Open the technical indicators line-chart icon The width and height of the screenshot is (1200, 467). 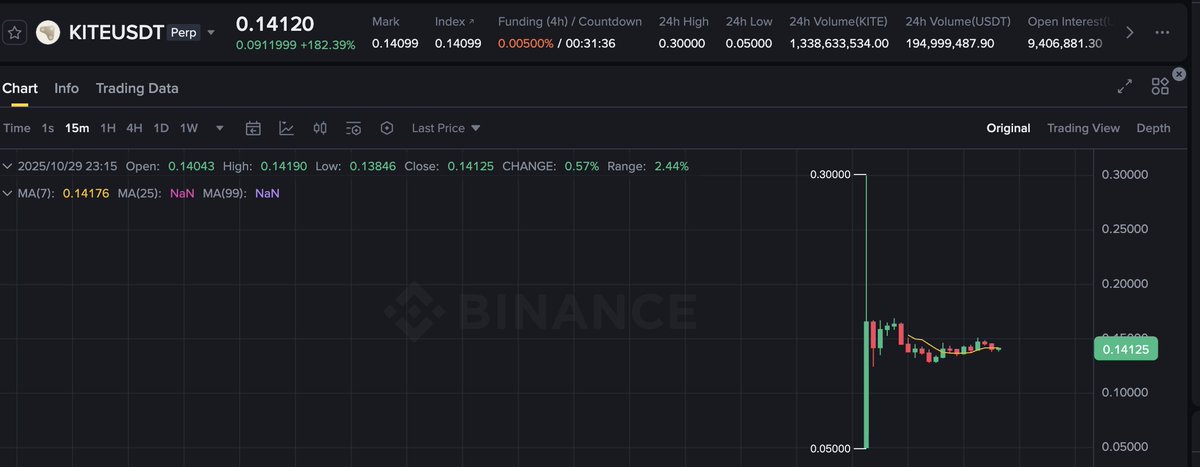286,128
